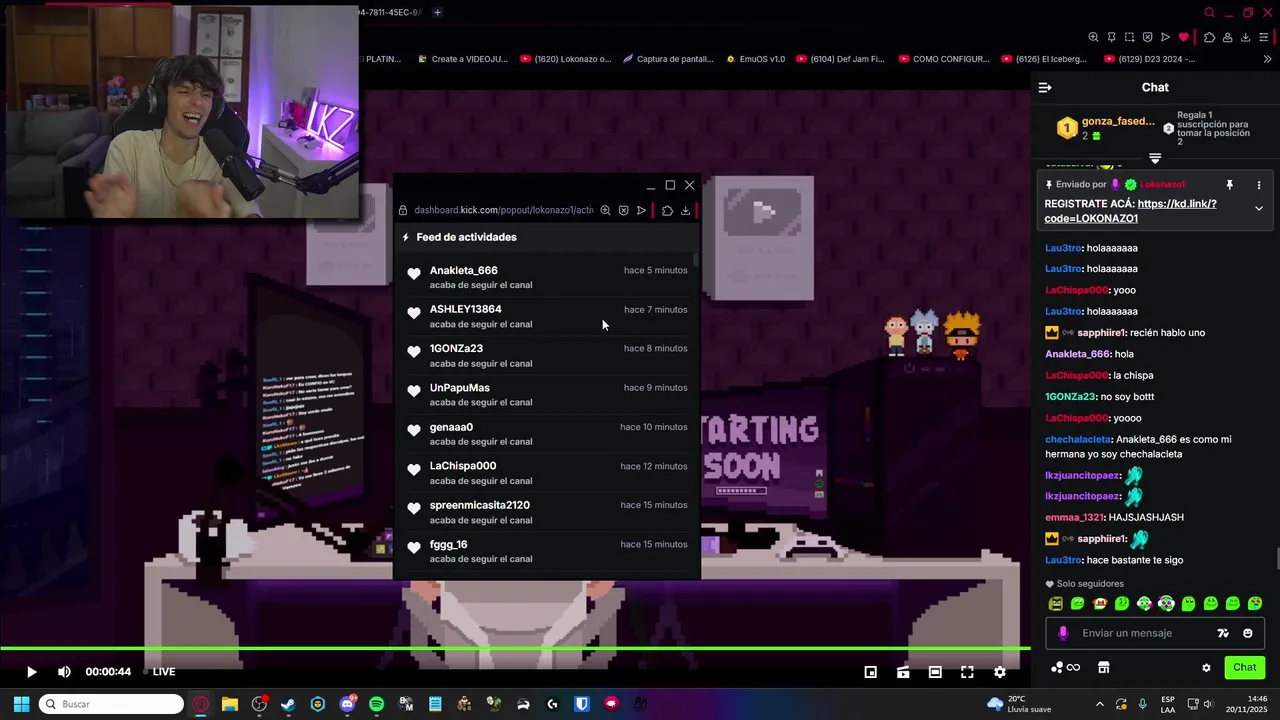Open the REGISTRATE ACÁ kd.link URL
Viewport: 1280px width, 720px height.
1131,210
